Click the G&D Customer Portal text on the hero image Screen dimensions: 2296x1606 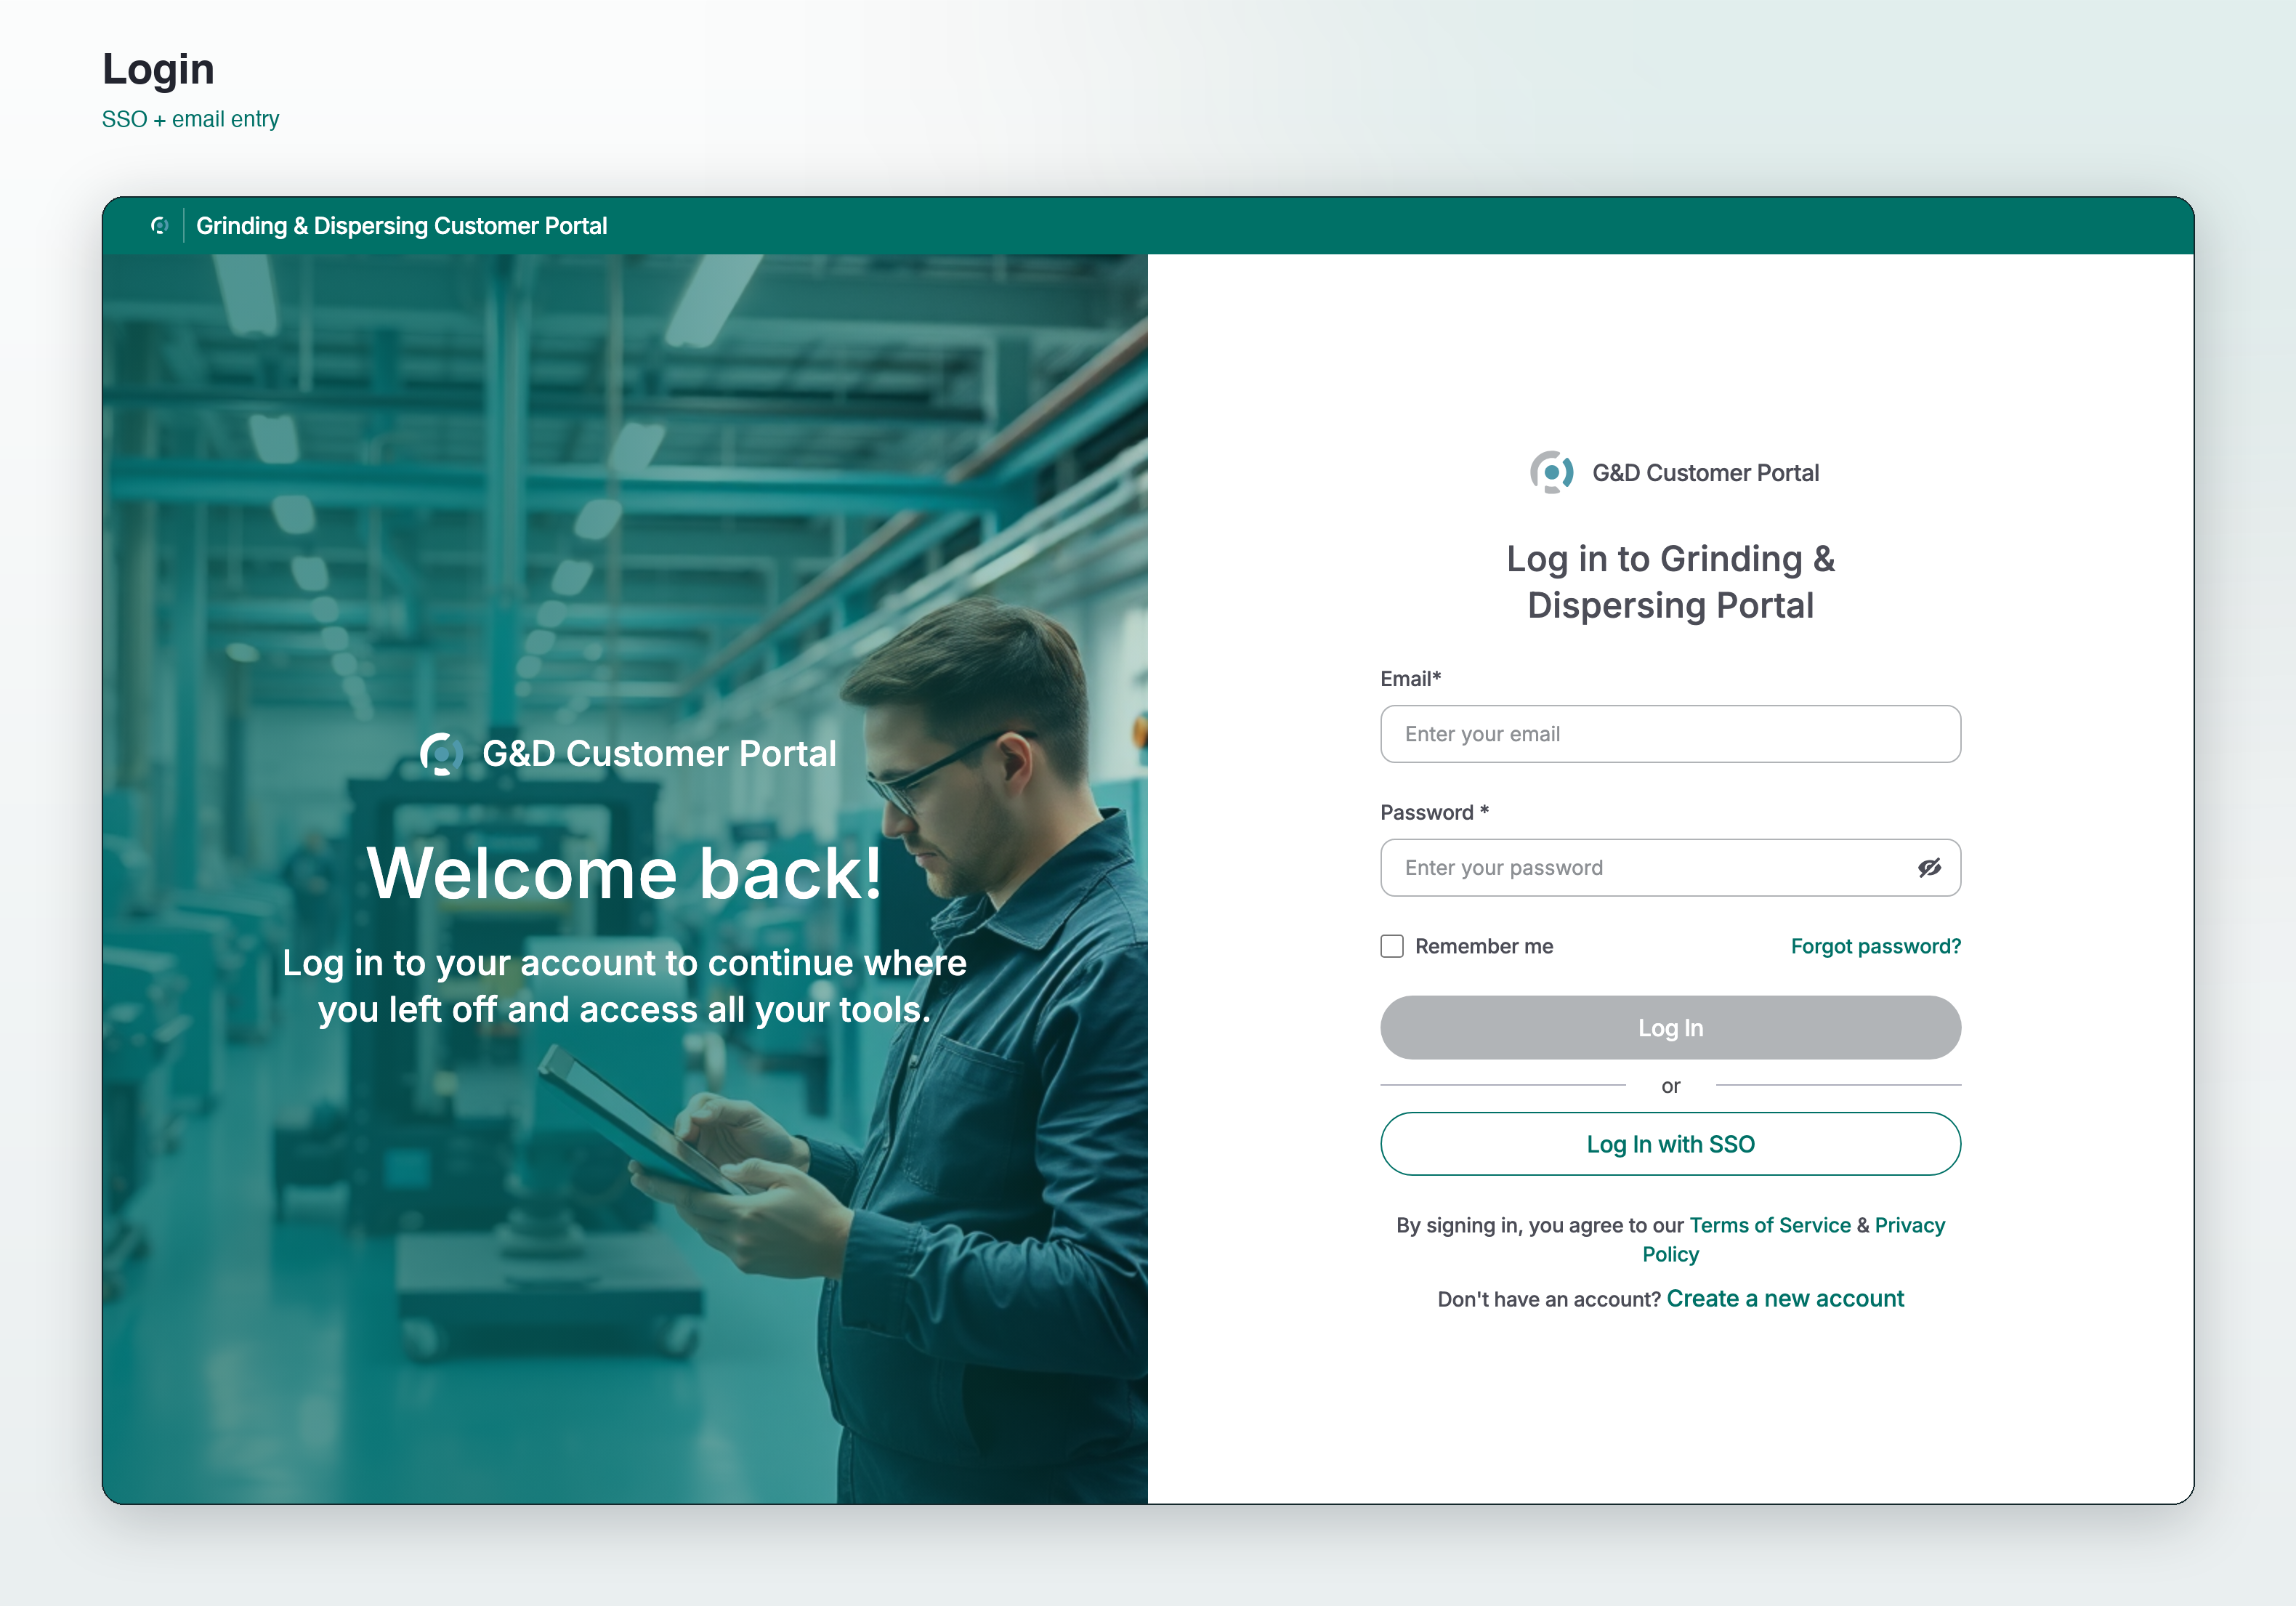(x=659, y=754)
